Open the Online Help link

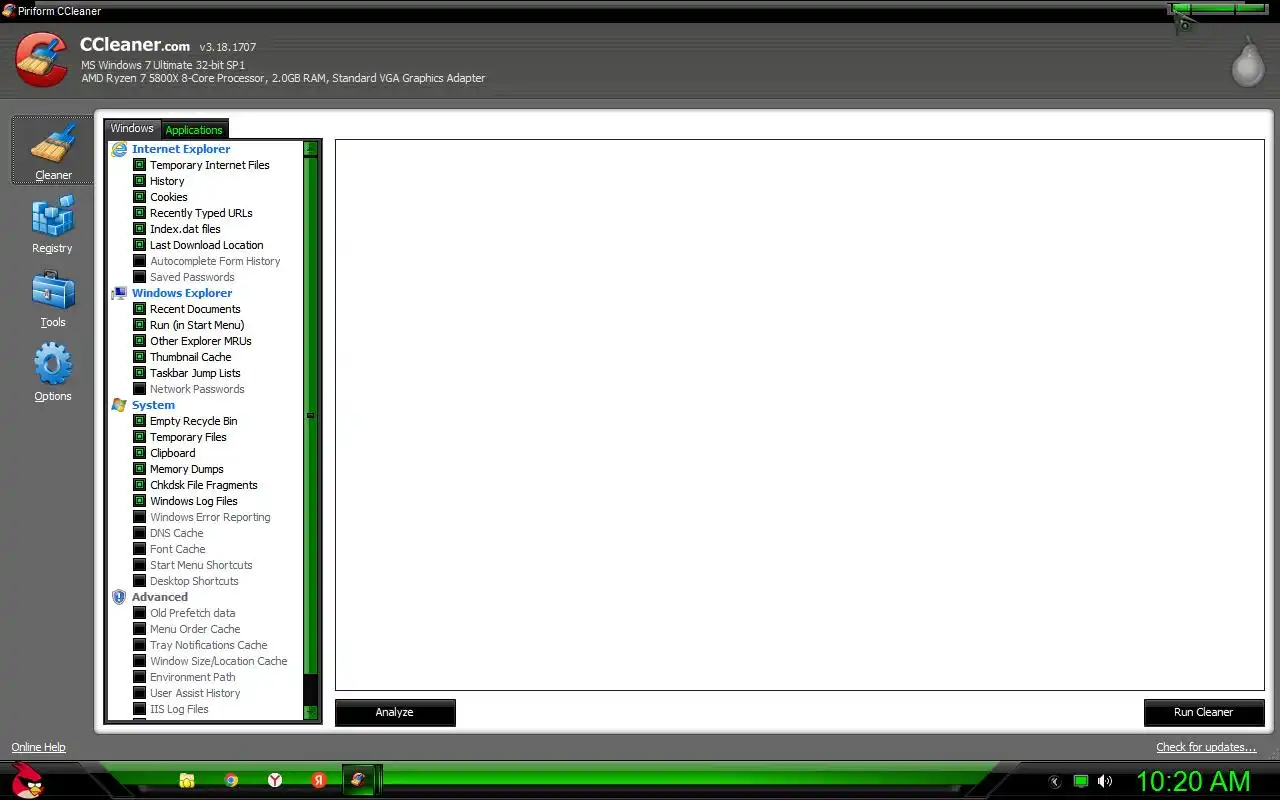coord(38,747)
